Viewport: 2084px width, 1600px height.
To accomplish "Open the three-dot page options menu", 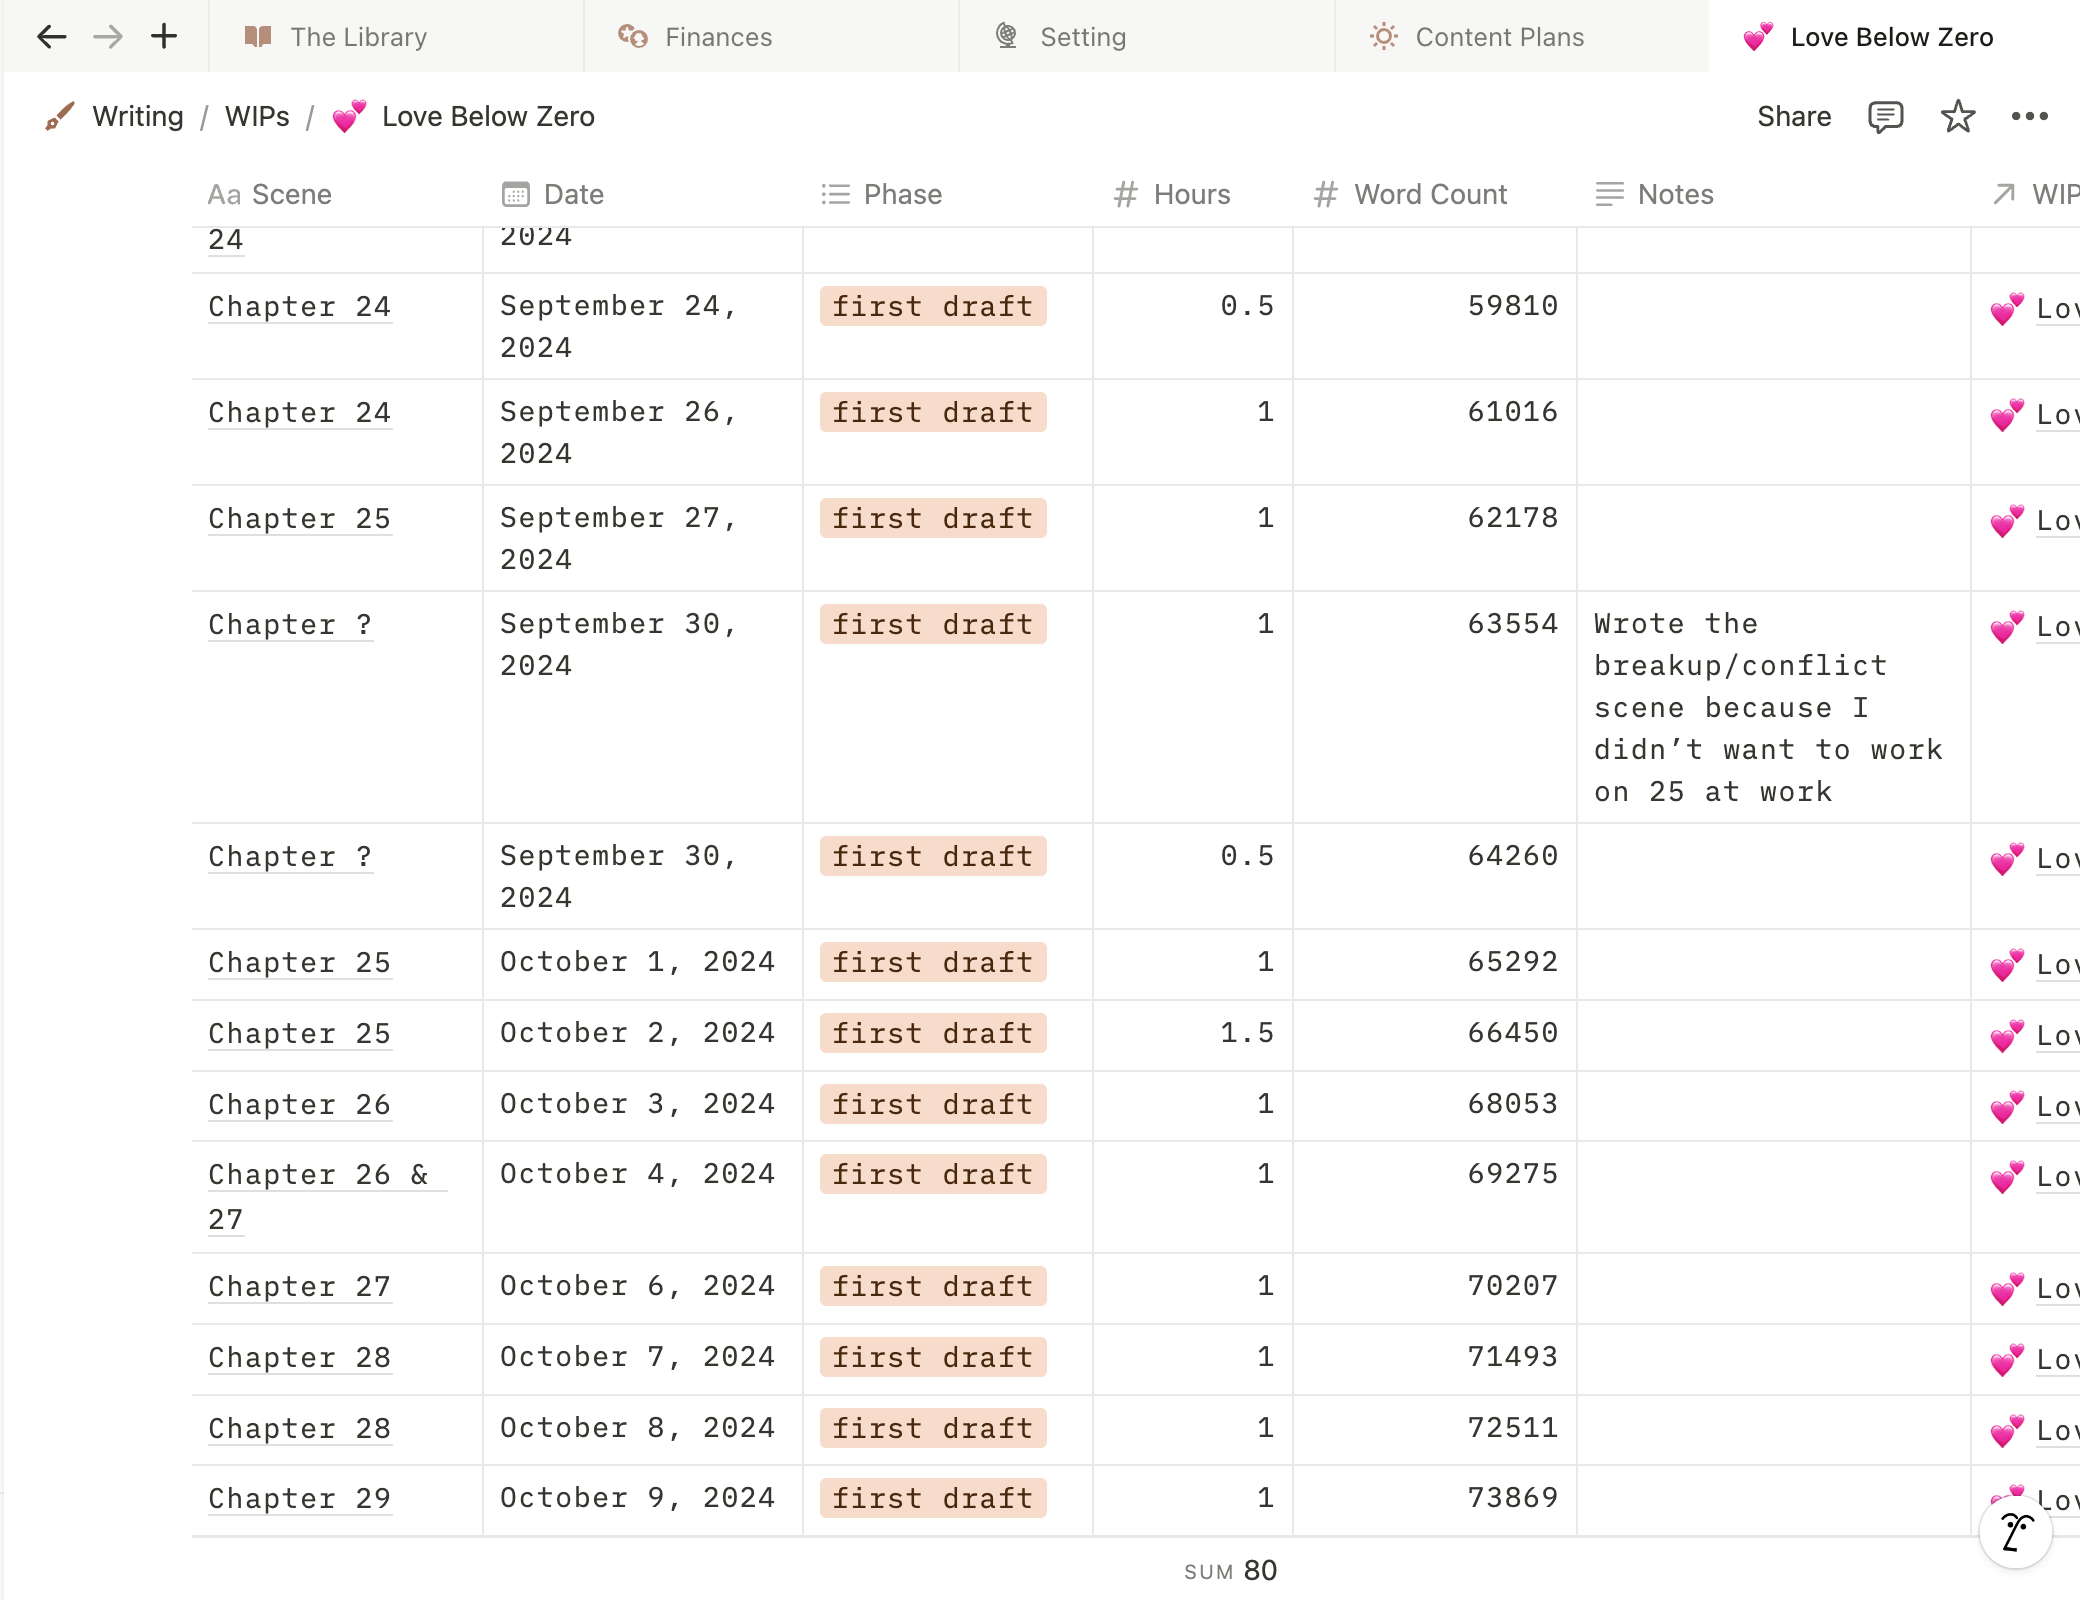I will [2029, 117].
